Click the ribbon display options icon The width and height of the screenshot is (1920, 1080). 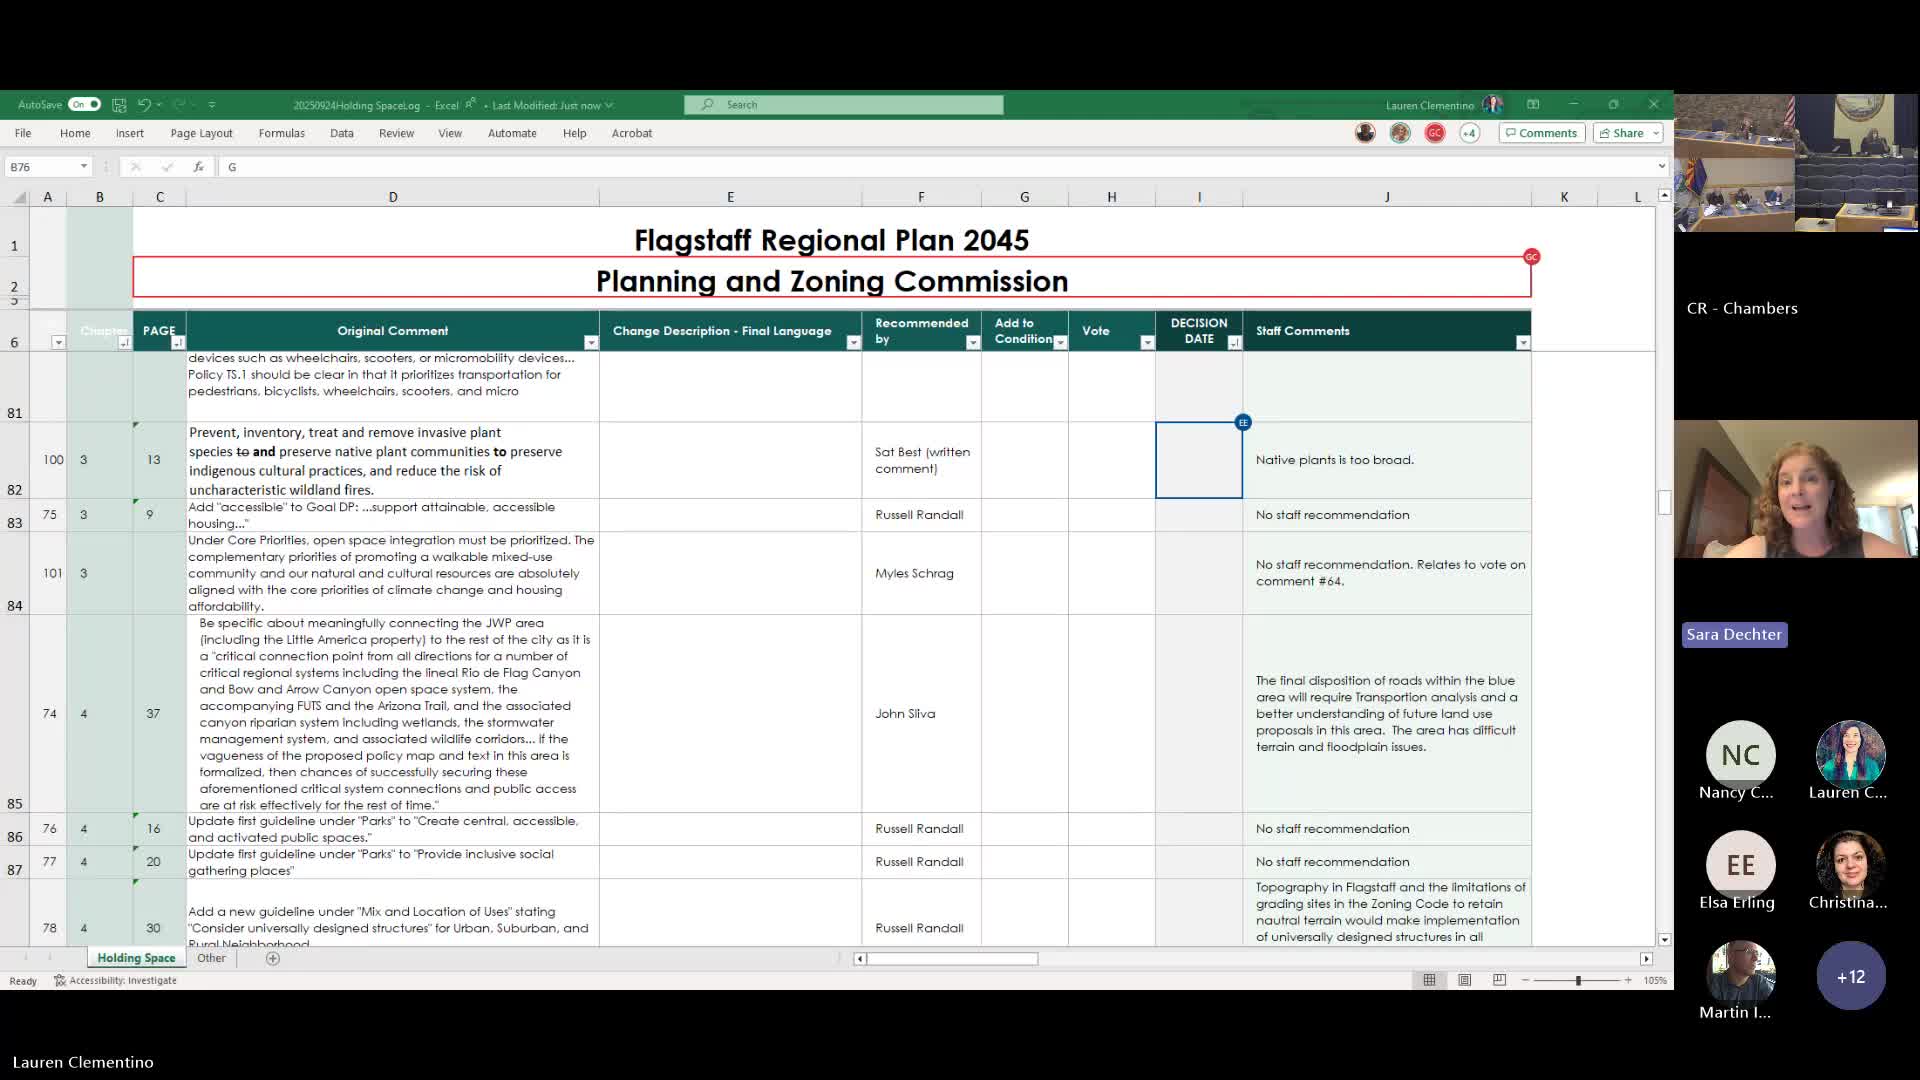point(1533,104)
